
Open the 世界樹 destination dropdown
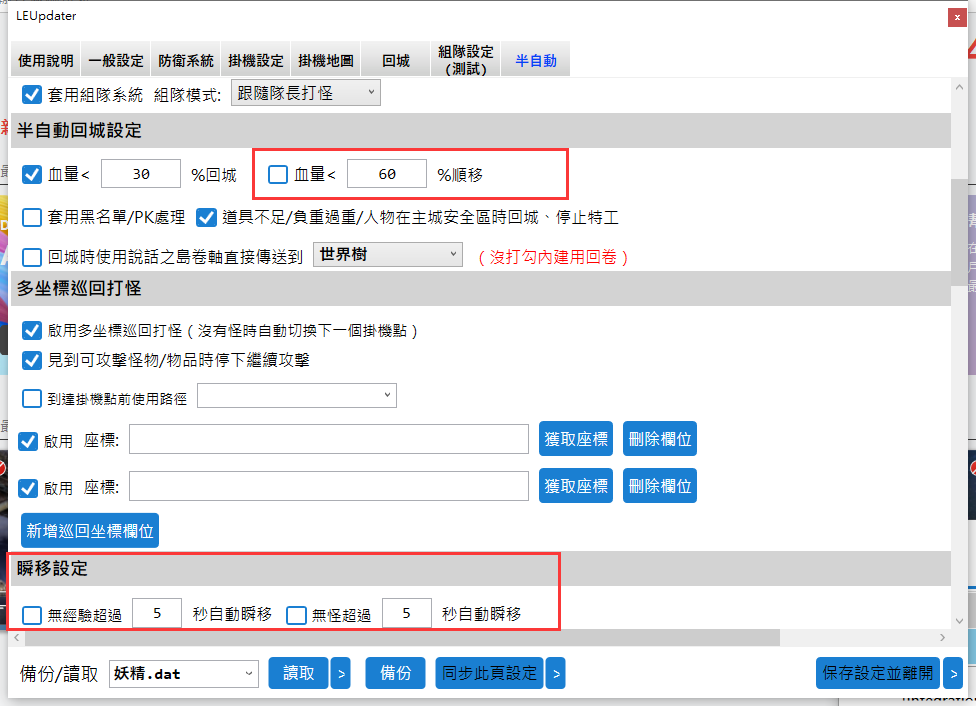[x=388, y=254]
